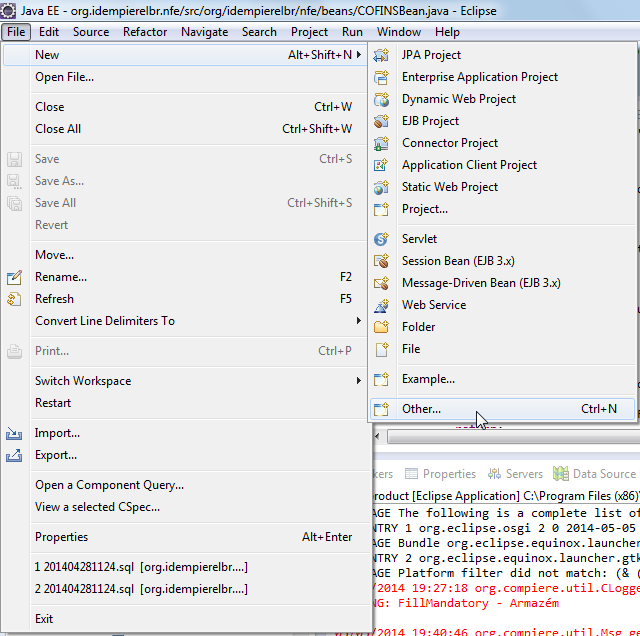Viewport: 640px width, 636px height.
Task: Switch to the Servers tab
Action: [516, 474]
